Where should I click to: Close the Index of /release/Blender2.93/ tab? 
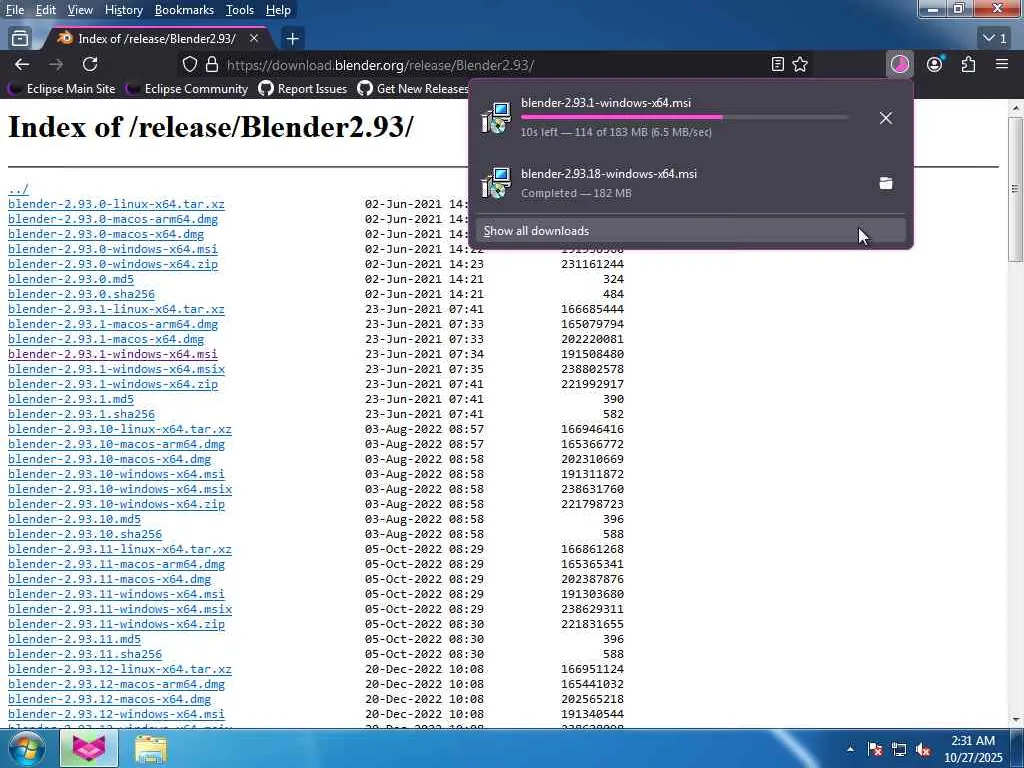(x=254, y=39)
